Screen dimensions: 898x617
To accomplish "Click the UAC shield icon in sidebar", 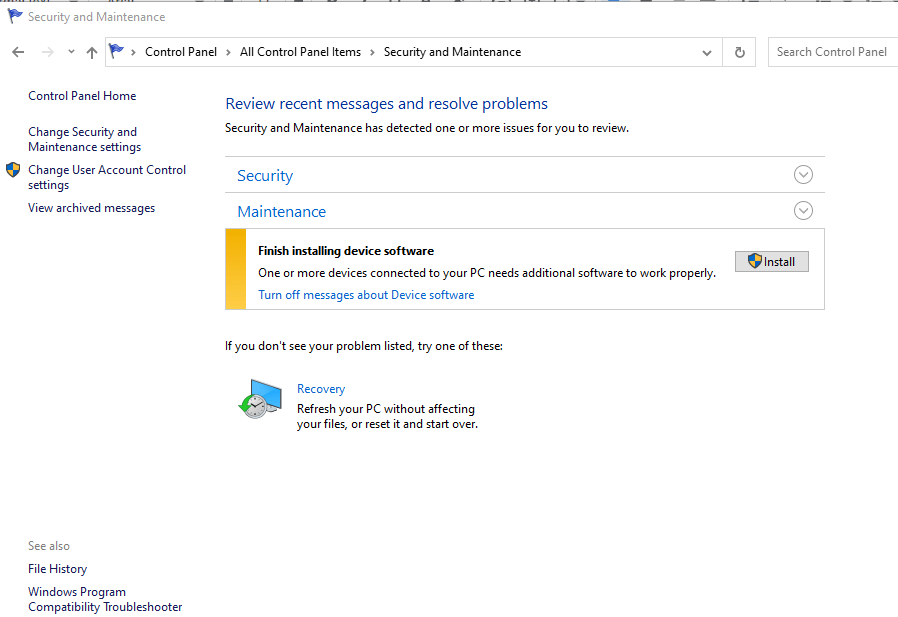I will click(13, 170).
